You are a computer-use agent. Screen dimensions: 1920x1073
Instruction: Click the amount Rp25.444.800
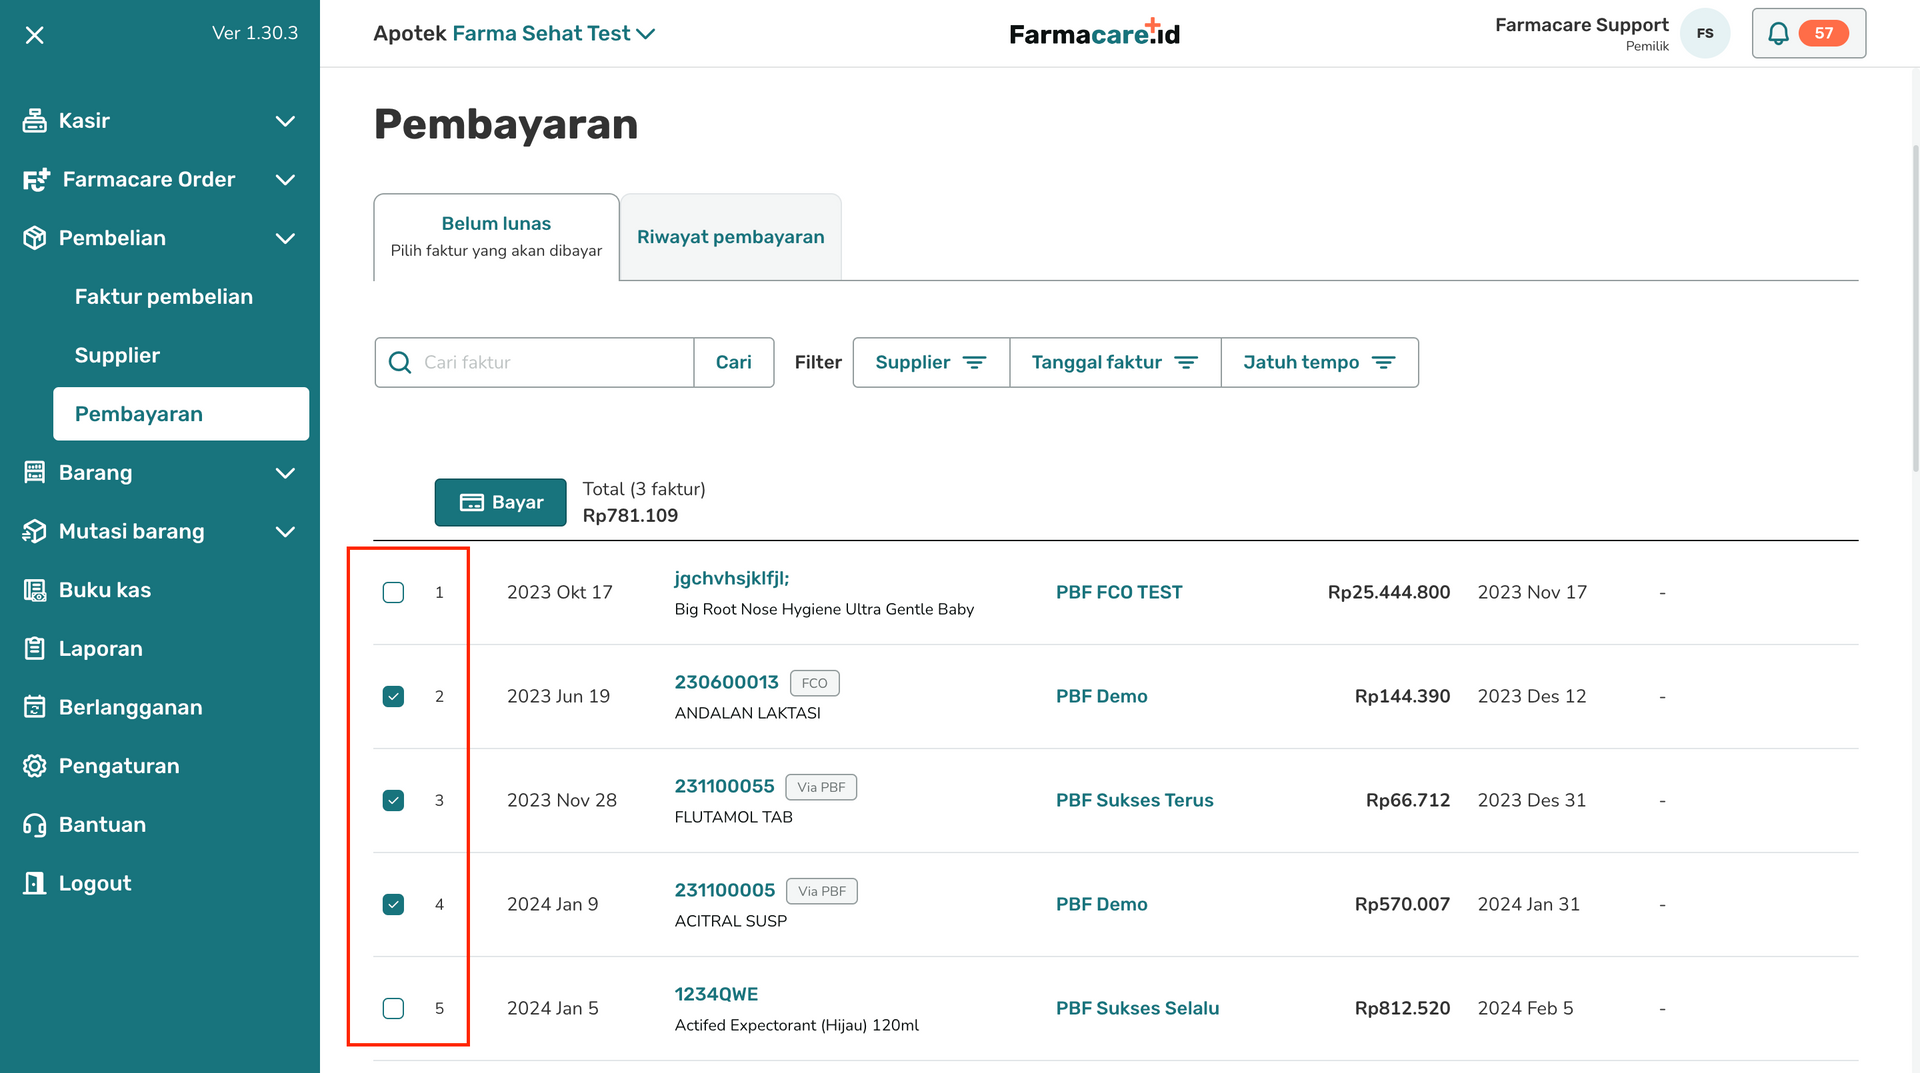coord(1389,592)
